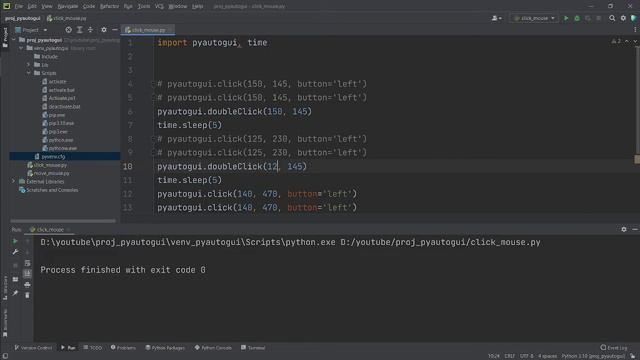Collapse the Scripts folder
This screenshot has width=640, height=360.
point(29,73)
